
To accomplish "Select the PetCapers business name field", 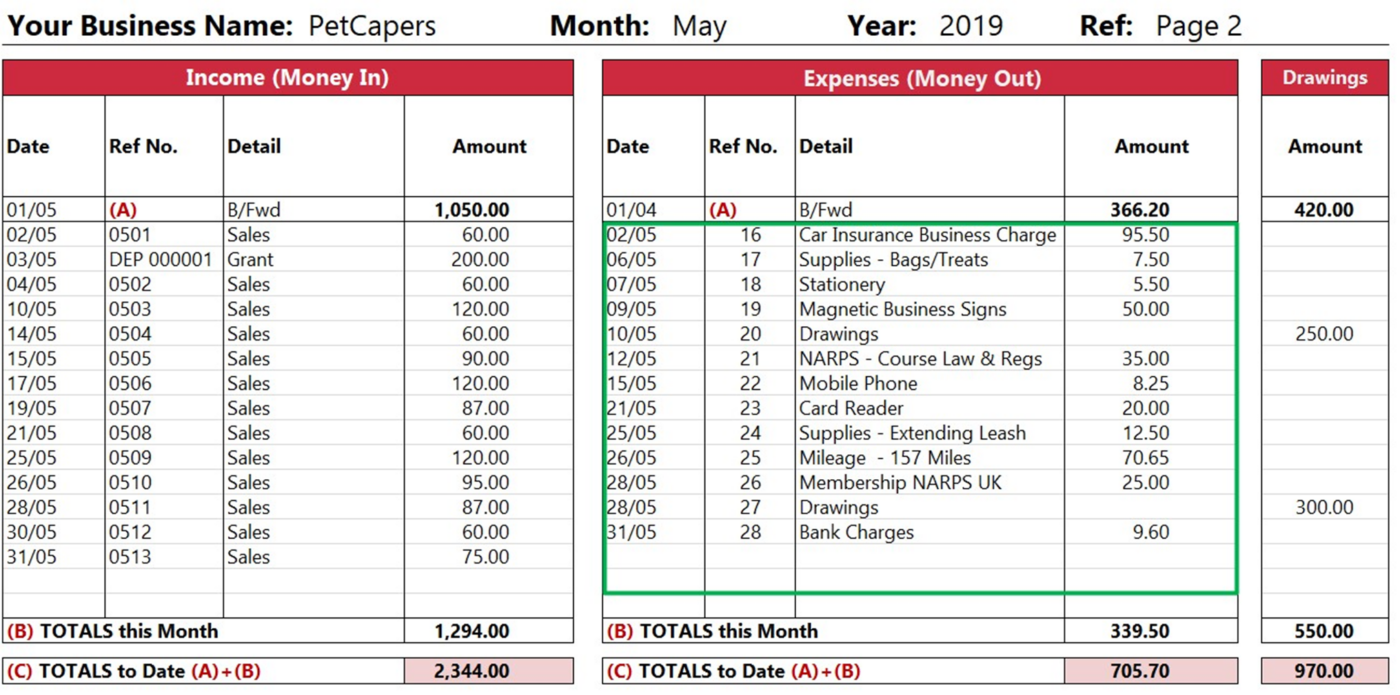I will pyautogui.click(x=372, y=26).
